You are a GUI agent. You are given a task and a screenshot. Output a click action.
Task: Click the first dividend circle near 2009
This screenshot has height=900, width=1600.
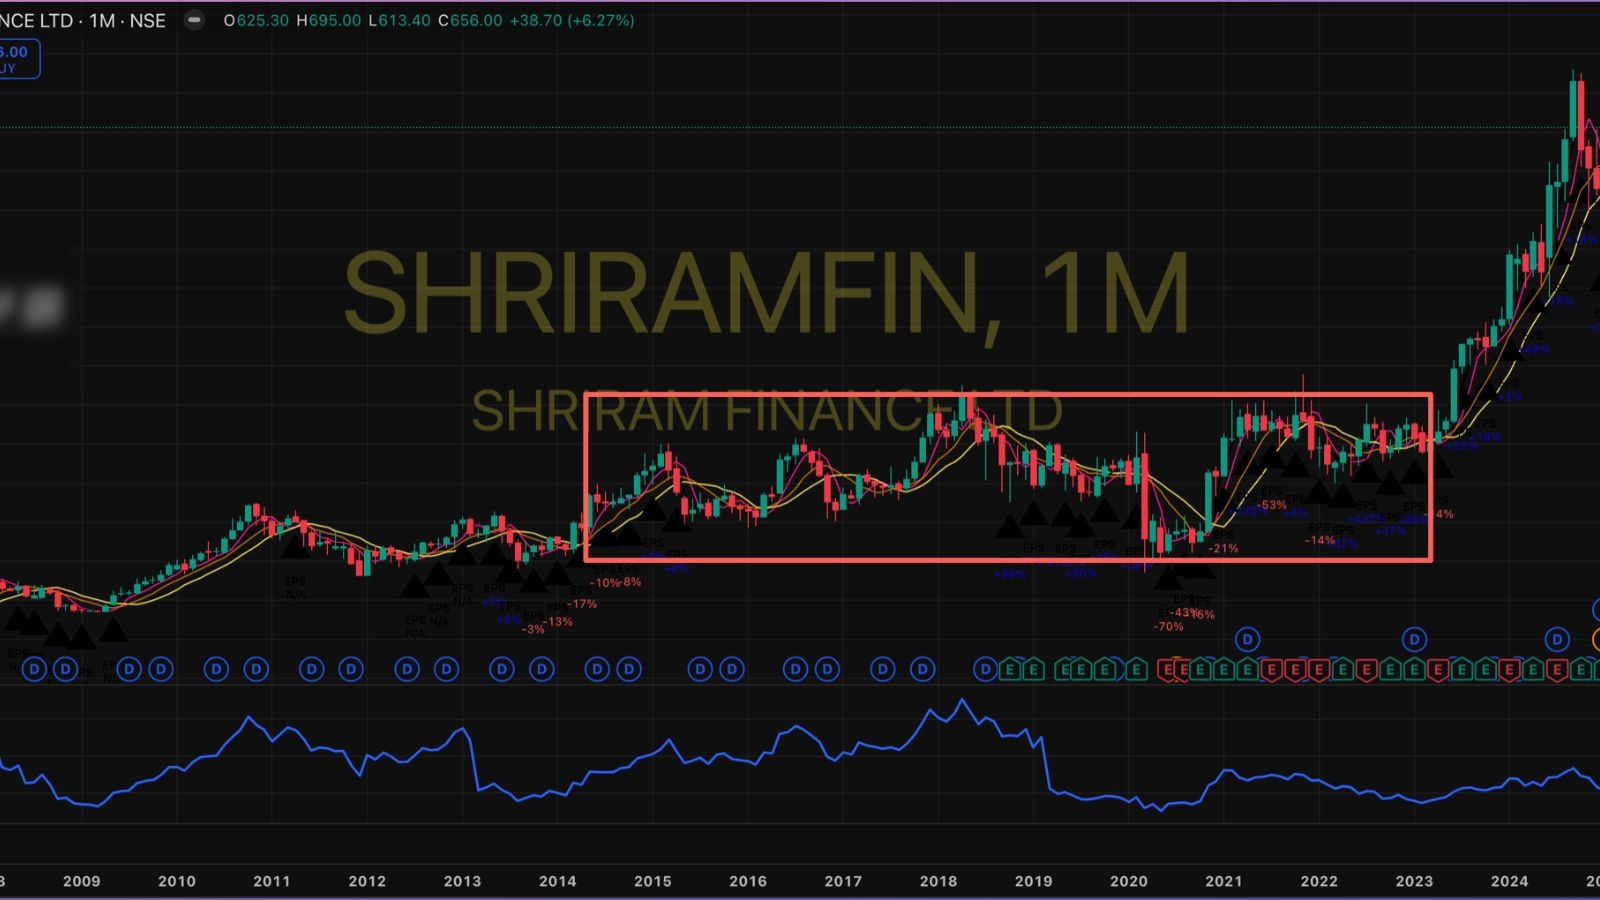pos(35,669)
